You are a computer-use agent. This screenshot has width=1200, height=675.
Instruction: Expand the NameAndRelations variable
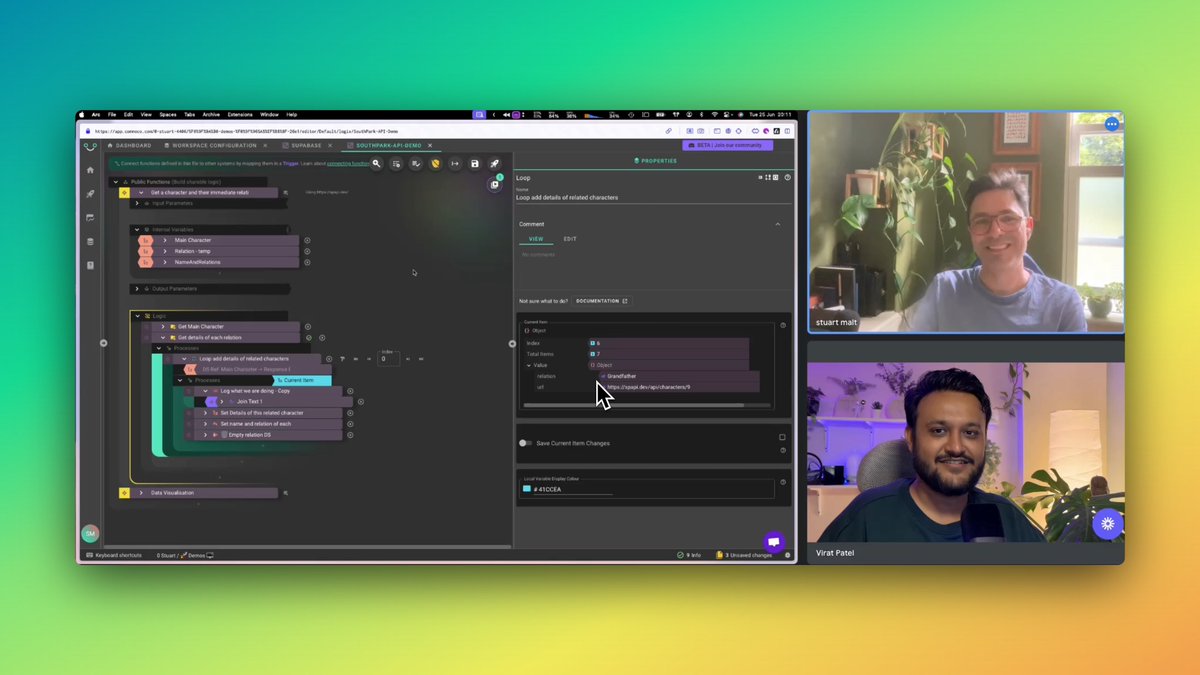coord(165,262)
